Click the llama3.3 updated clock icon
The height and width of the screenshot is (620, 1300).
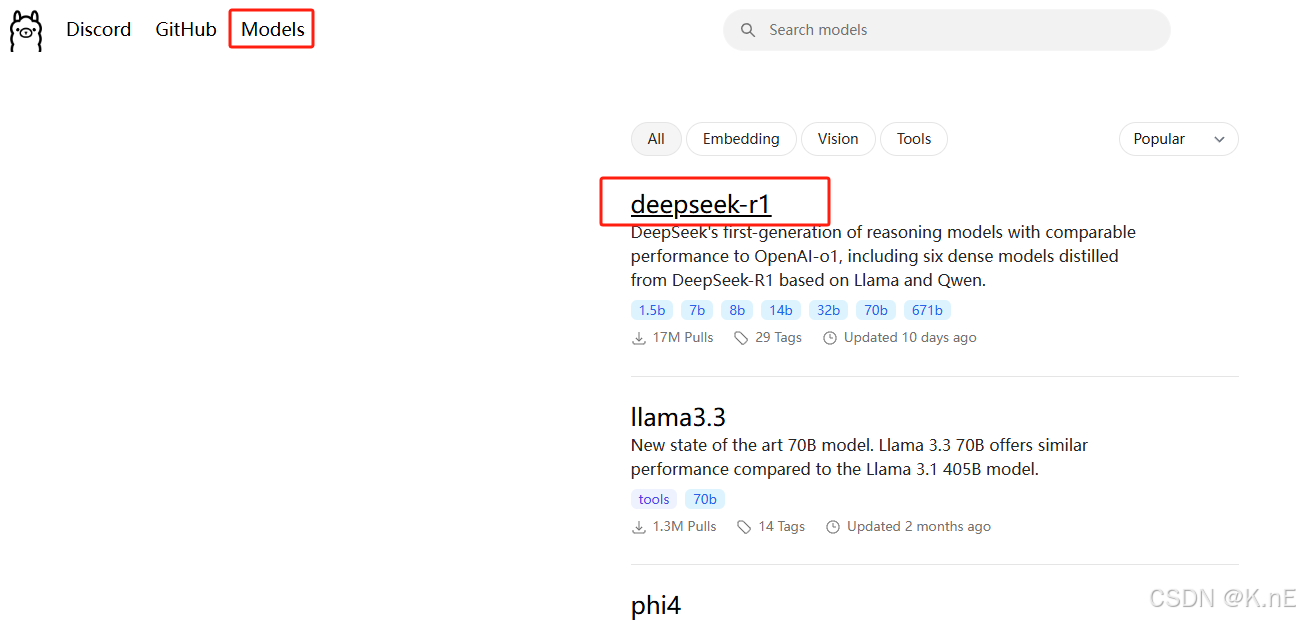pos(833,527)
